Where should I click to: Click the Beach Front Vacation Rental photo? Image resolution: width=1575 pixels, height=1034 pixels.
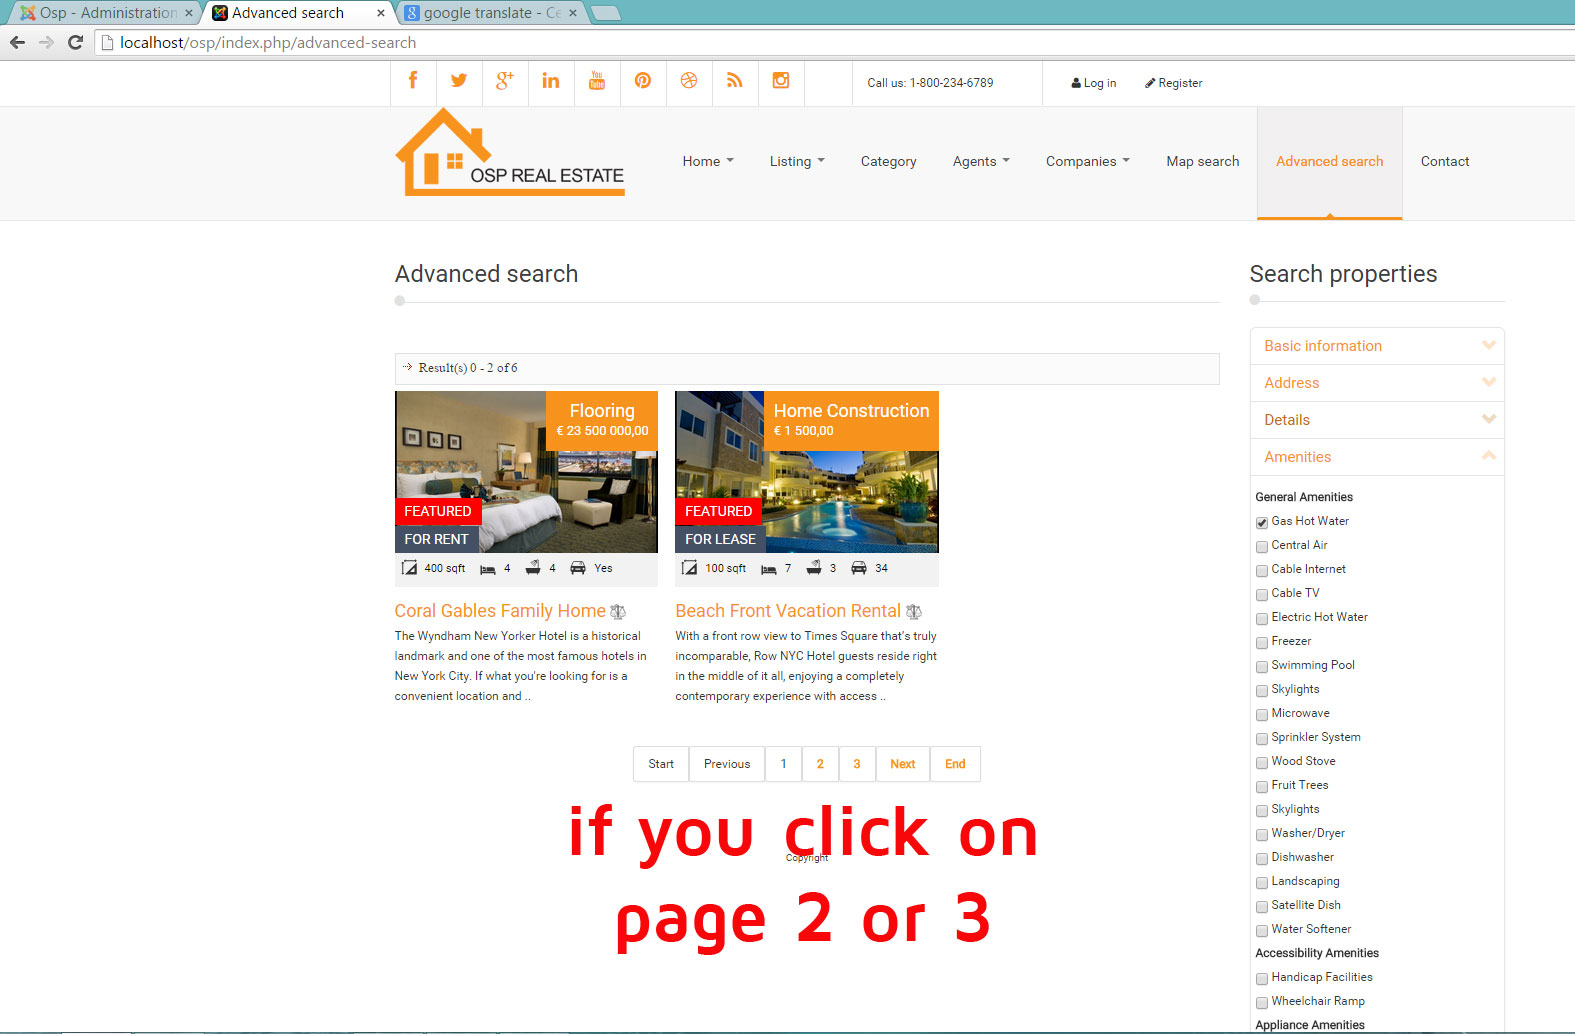point(806,472)
